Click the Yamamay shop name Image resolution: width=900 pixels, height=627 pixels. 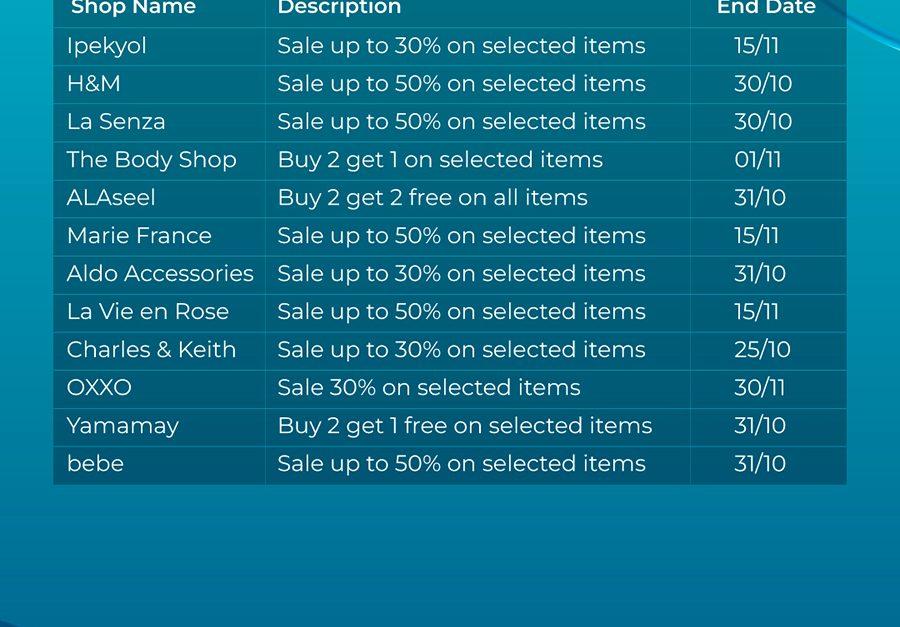click(123, 427)
